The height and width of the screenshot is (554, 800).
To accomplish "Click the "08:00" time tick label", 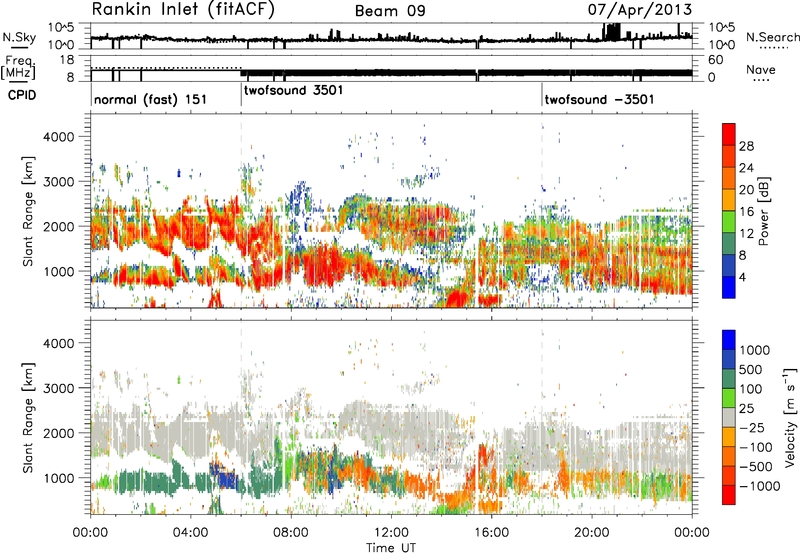I will (x=291, y=533).
